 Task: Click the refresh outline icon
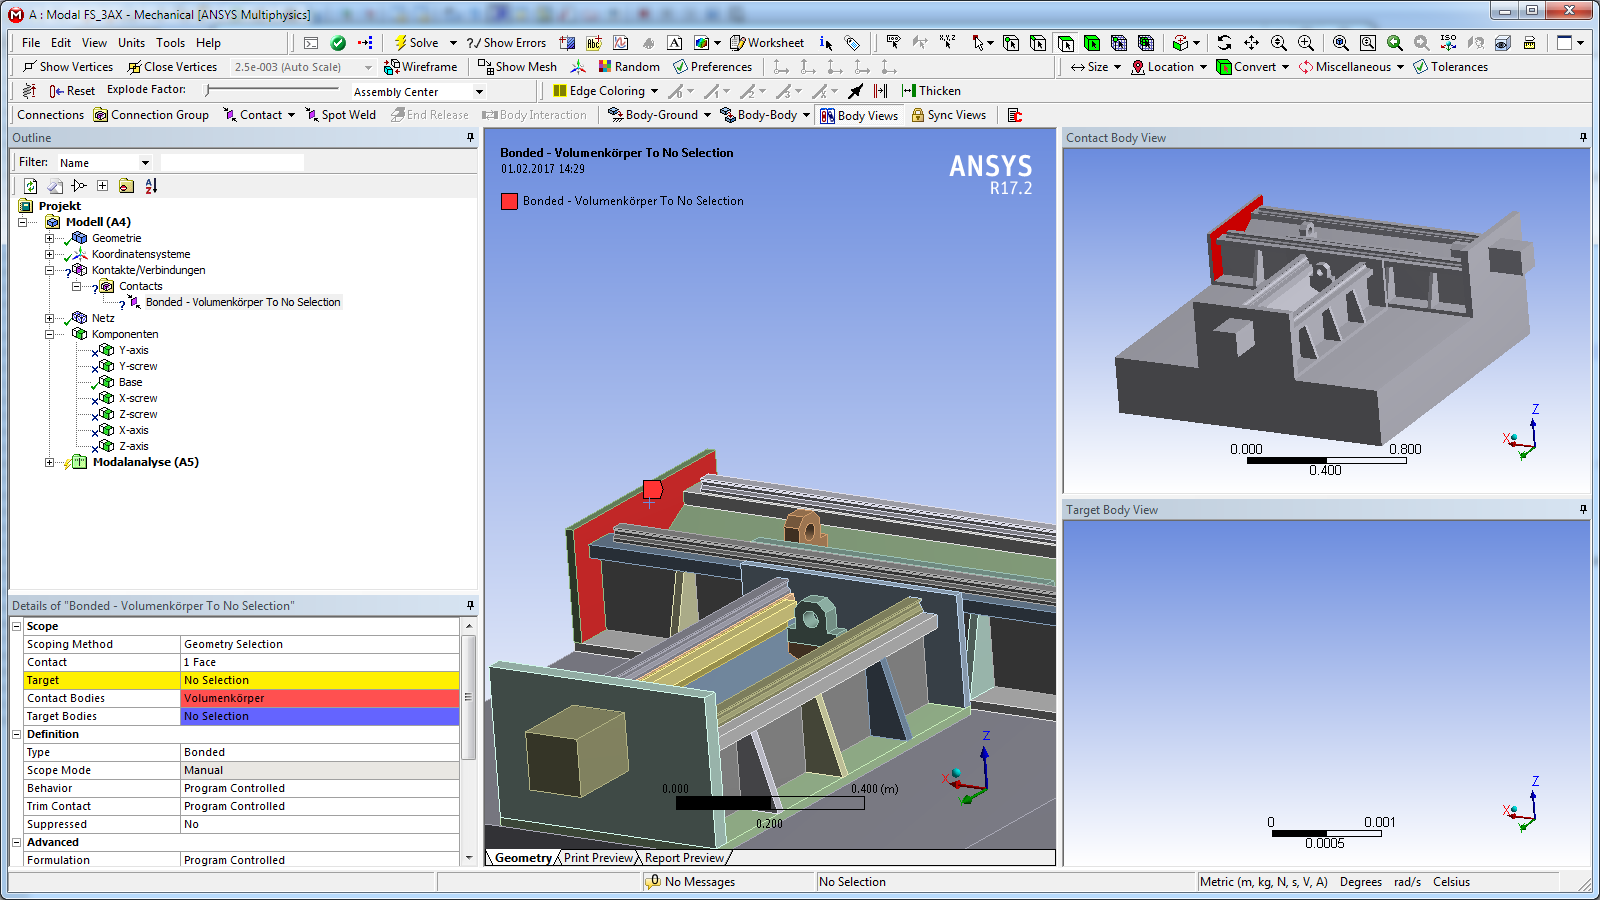coord(31,186)
